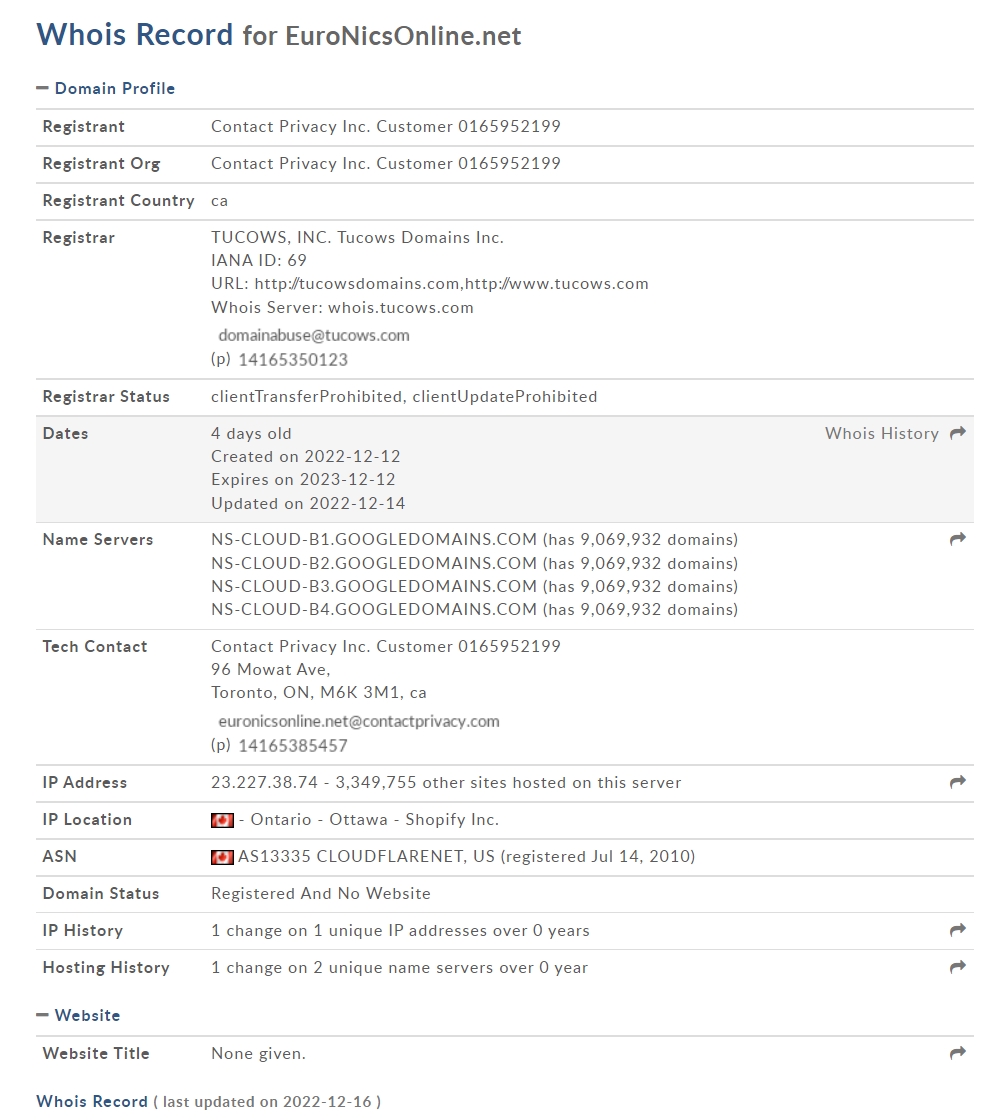The height and width of the screenshot is (1120, 998).
Task: Click the IP History change summary text
Action: 400,931
